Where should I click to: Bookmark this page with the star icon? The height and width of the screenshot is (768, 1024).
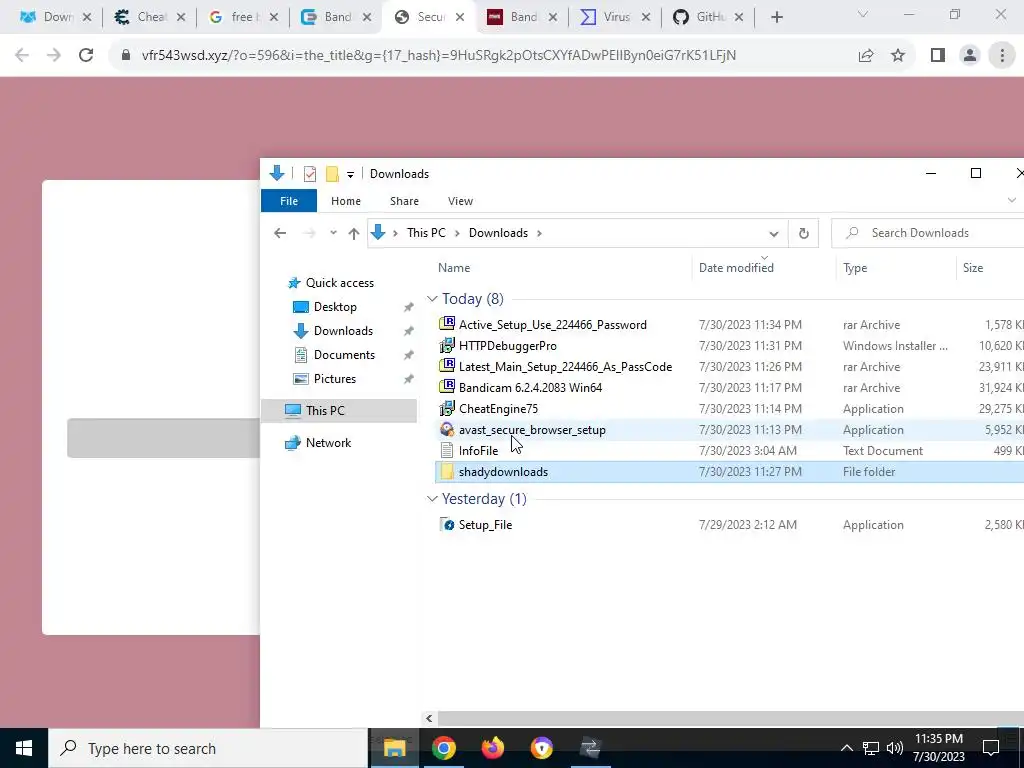pyautogui.click(x=898, y=56)
